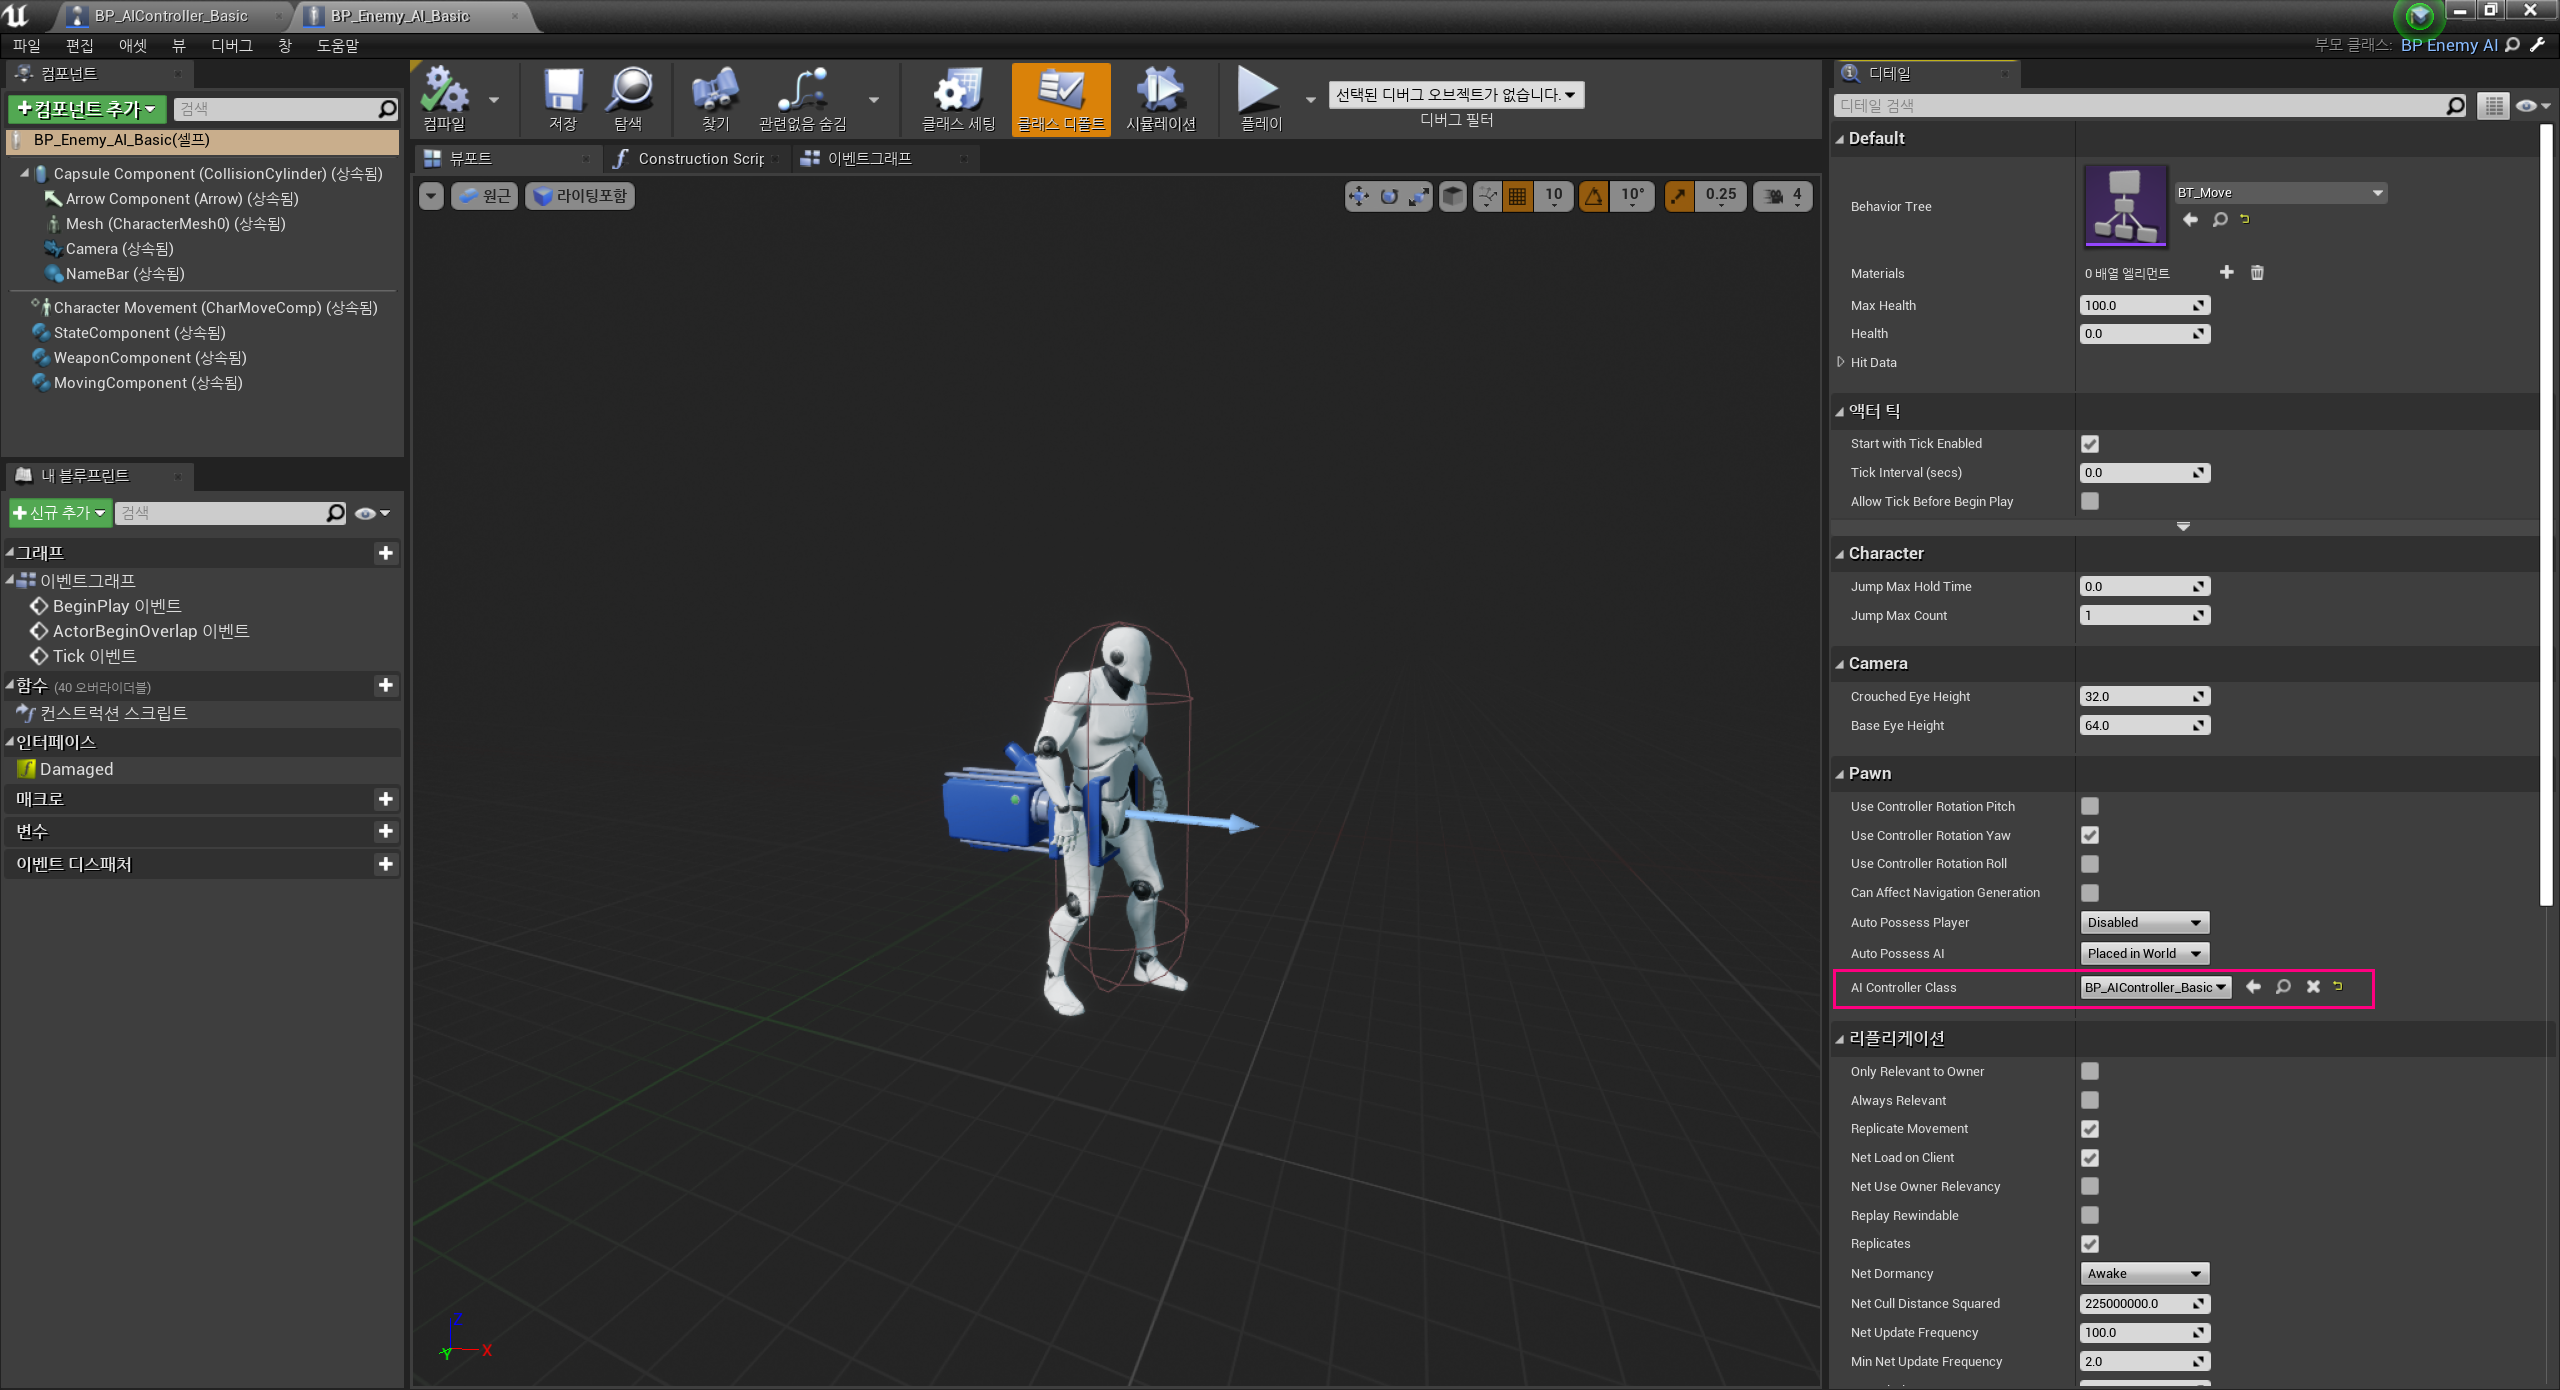Switch to the Construction Script tab

pyautogui.click(x=700, y=159)
